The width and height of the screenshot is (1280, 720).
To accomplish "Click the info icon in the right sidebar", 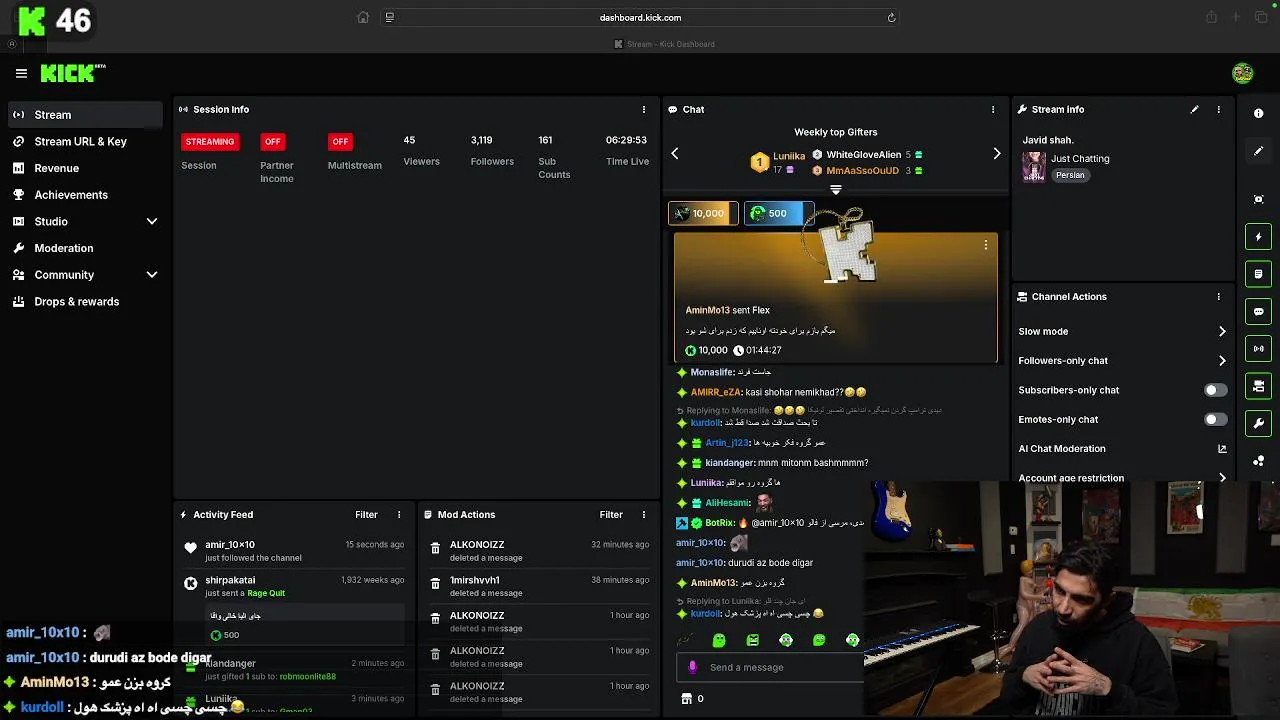I will (1259, 113).
